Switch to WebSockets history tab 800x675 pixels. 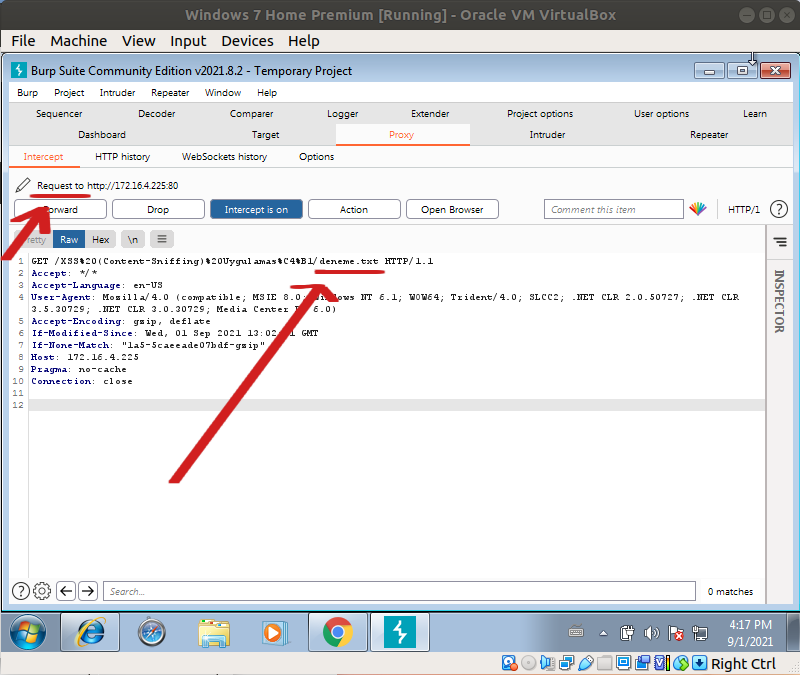pyautogui.click(x=224, y=157)
